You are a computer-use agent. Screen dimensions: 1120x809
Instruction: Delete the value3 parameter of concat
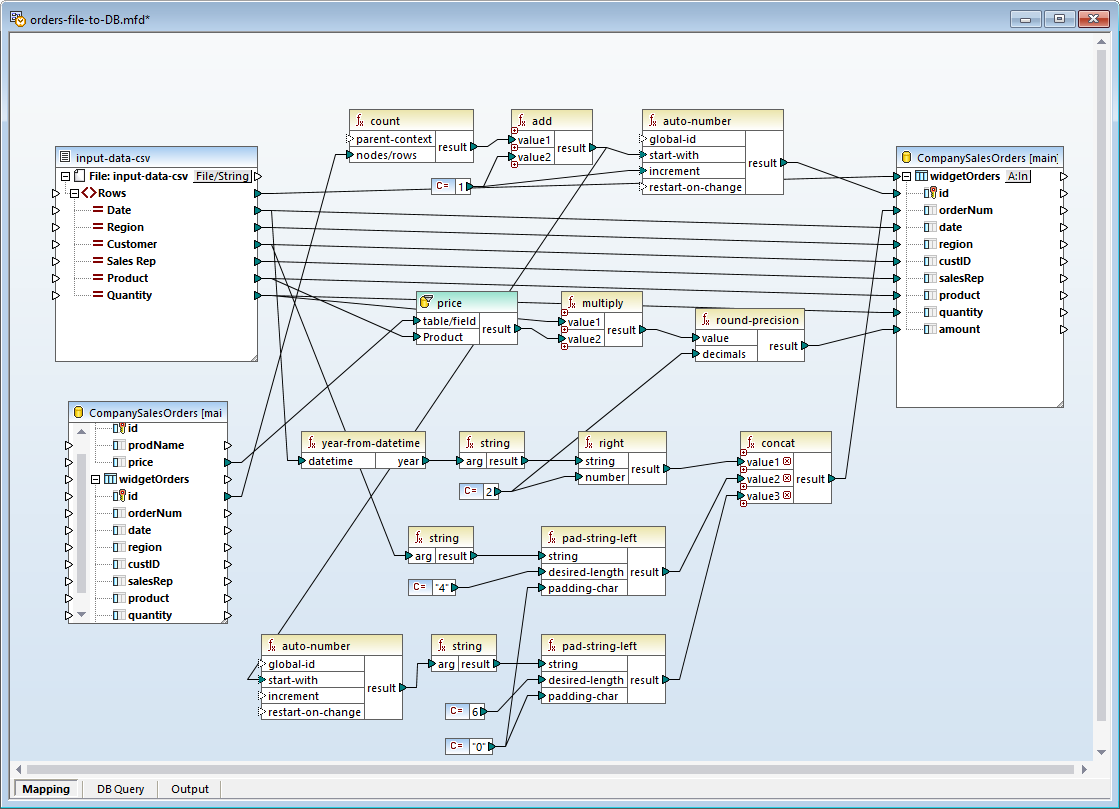point(788,496)
